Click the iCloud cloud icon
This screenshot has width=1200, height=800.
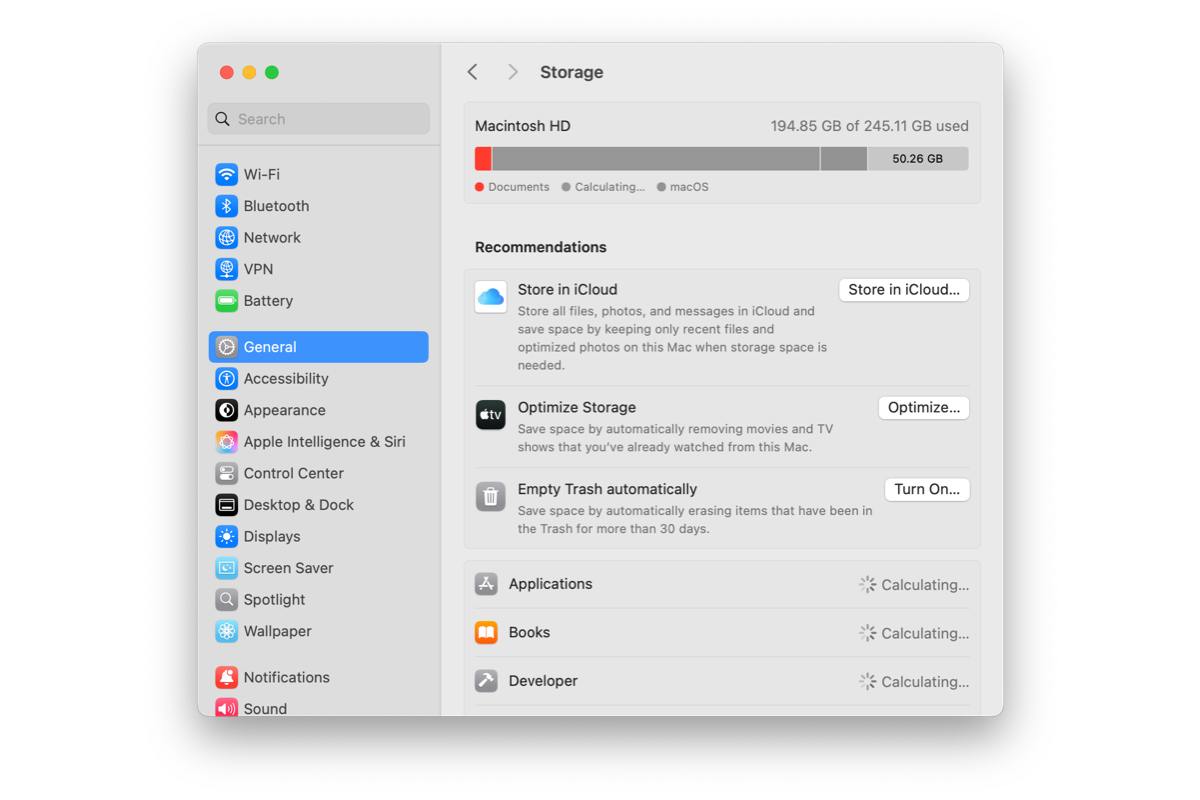coord(490,297)
